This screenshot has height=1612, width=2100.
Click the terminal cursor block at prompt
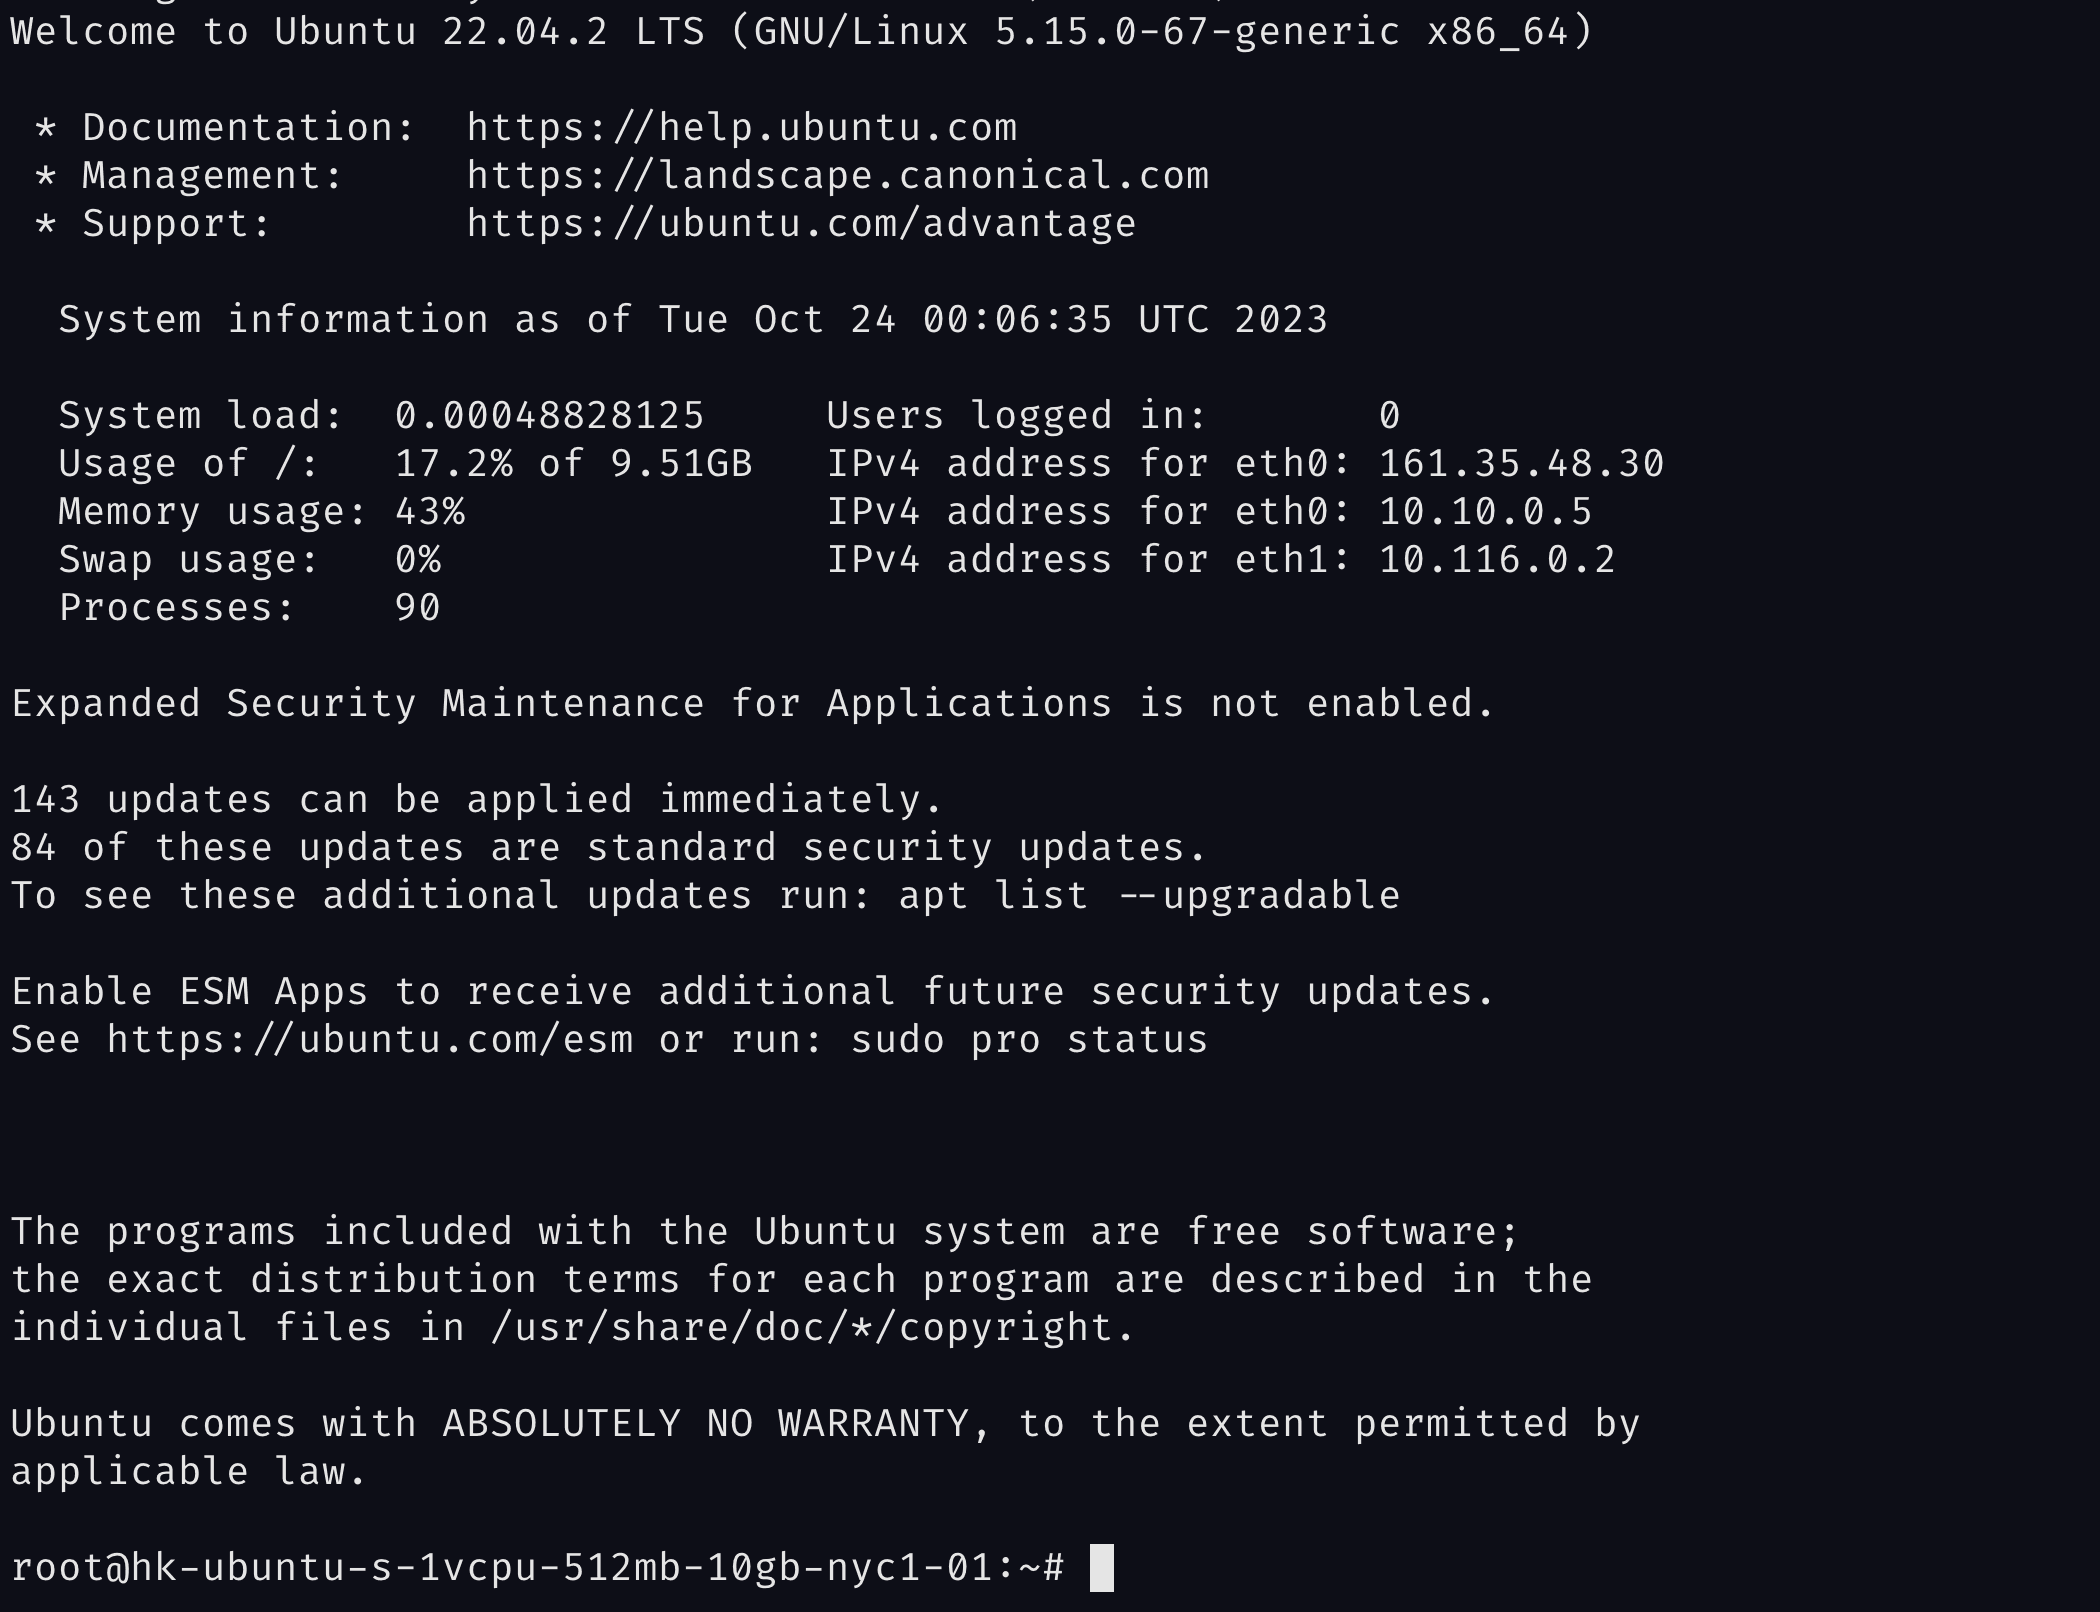tap(1101, 1567)
